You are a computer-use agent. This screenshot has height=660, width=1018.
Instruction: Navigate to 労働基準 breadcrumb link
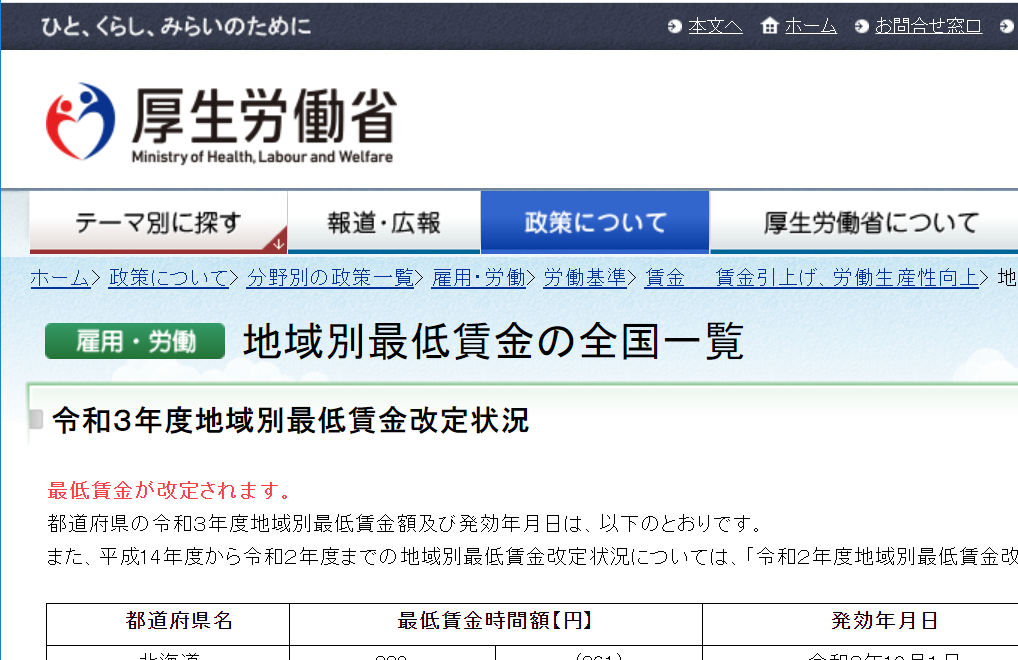[x=585, y=278]
